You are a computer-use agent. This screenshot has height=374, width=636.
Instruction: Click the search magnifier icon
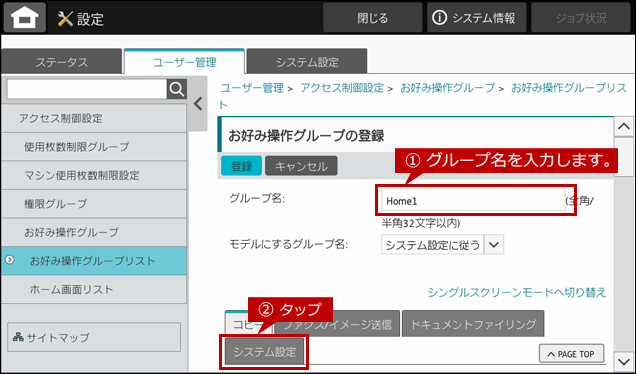[177, 89]
